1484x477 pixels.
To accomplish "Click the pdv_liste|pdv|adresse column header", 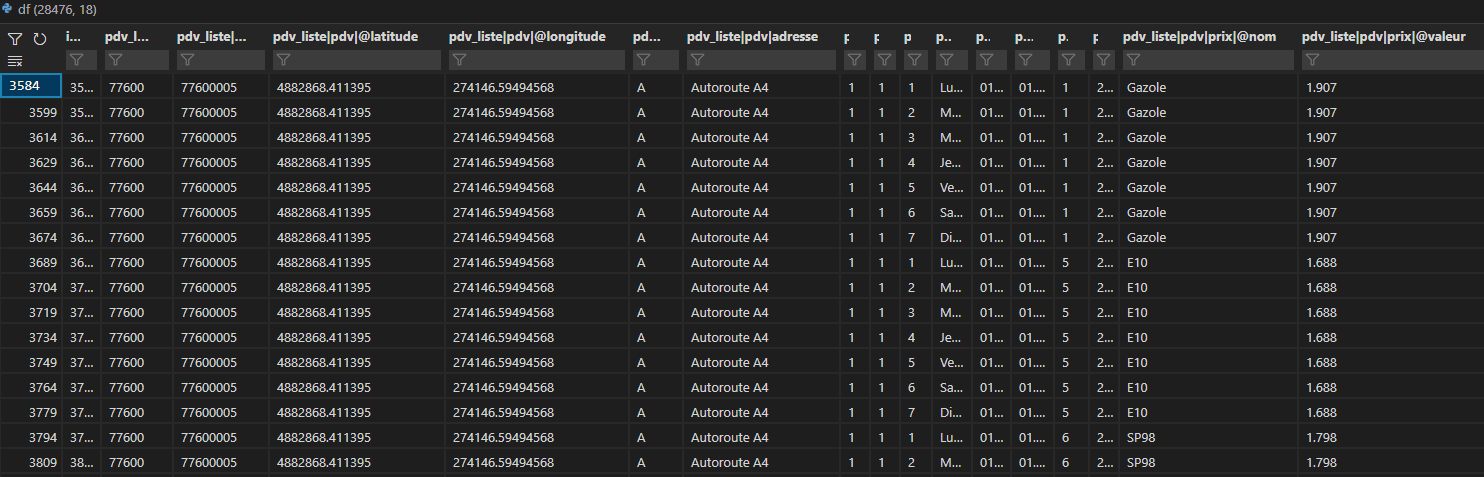I will point(752,37).
